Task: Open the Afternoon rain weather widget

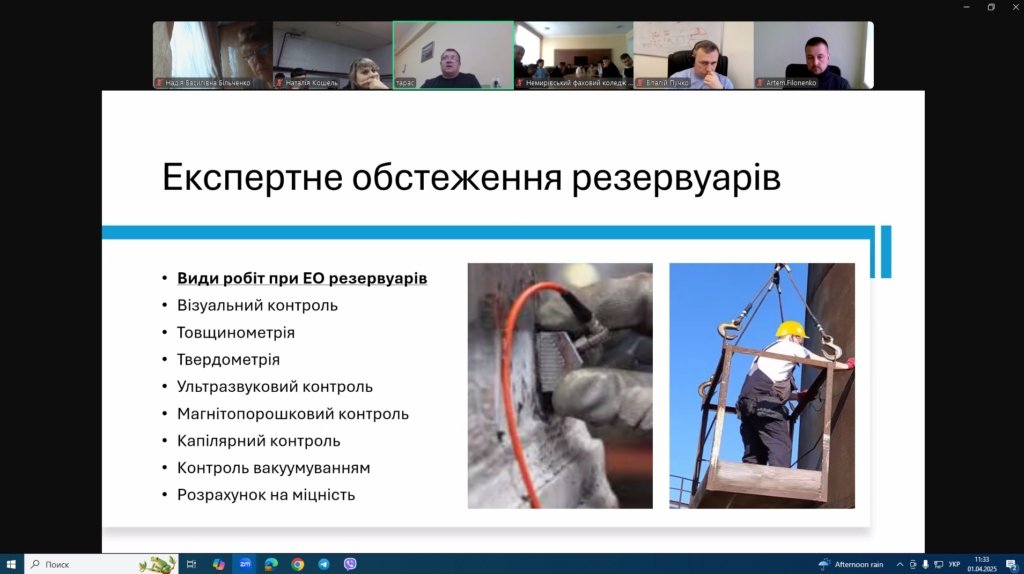Action: (851, 564)
